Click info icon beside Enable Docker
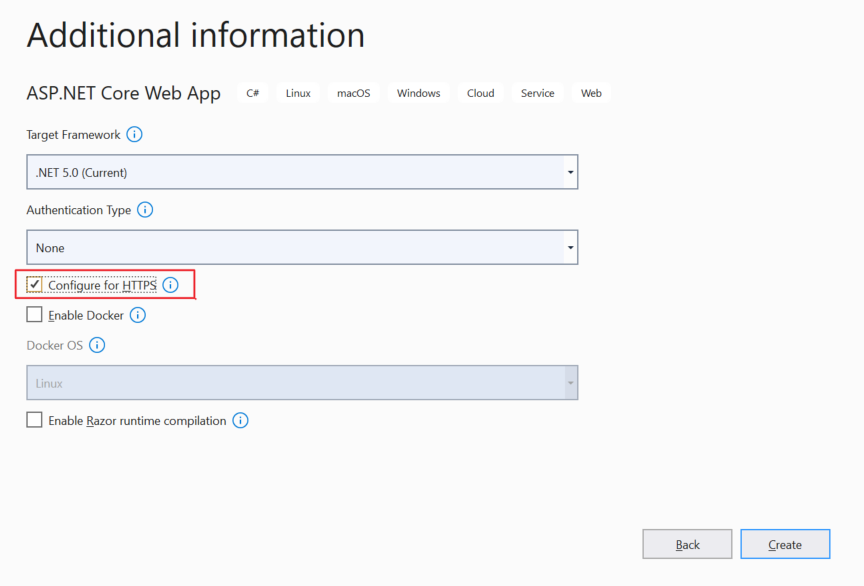The image size is (864, 586). point(138,315)
